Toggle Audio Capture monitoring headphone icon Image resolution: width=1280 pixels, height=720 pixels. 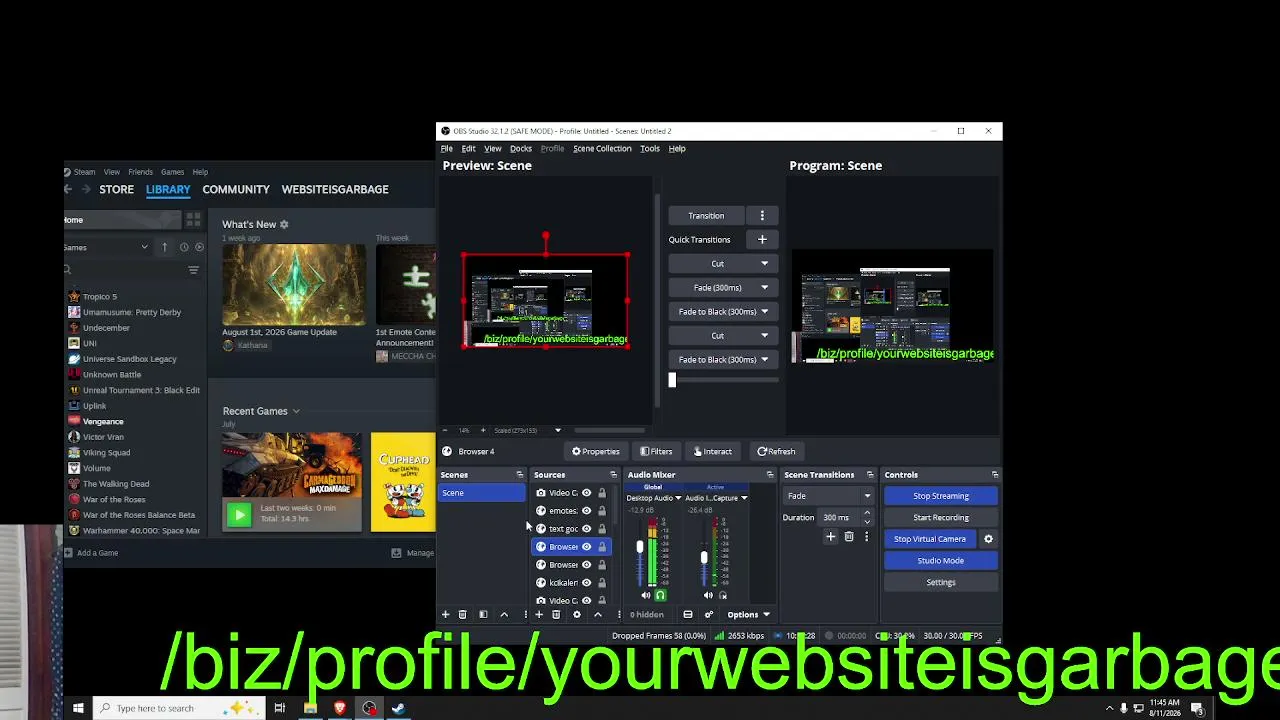pos(723,596)
